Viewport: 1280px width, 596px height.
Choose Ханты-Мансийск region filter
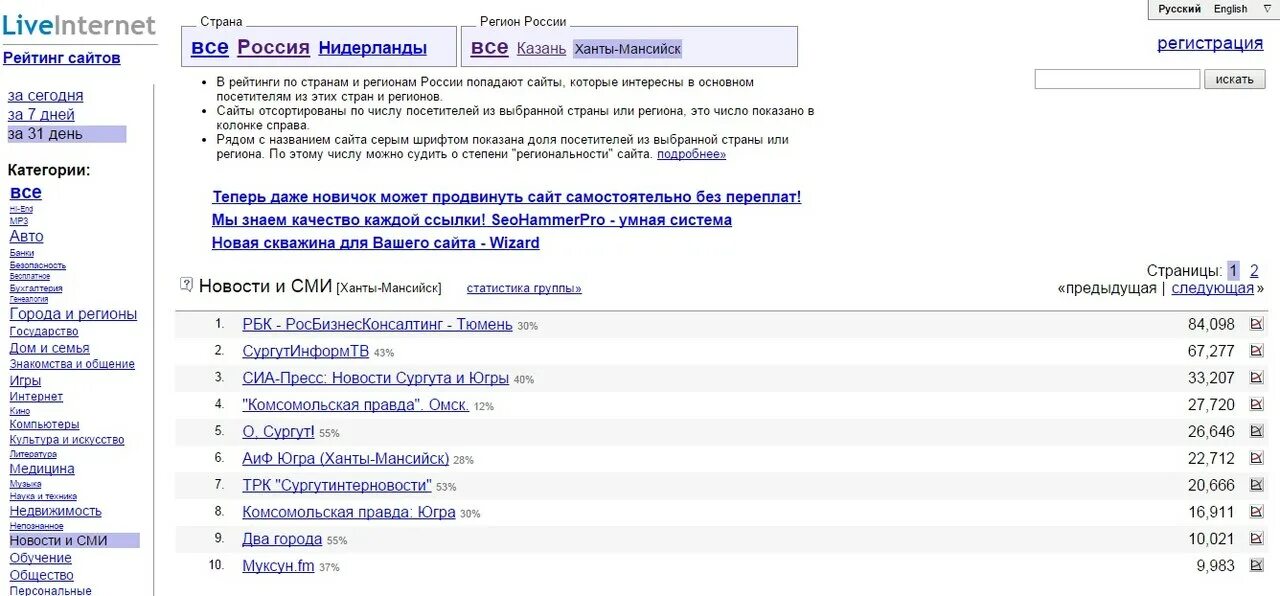tap(628, 49)
